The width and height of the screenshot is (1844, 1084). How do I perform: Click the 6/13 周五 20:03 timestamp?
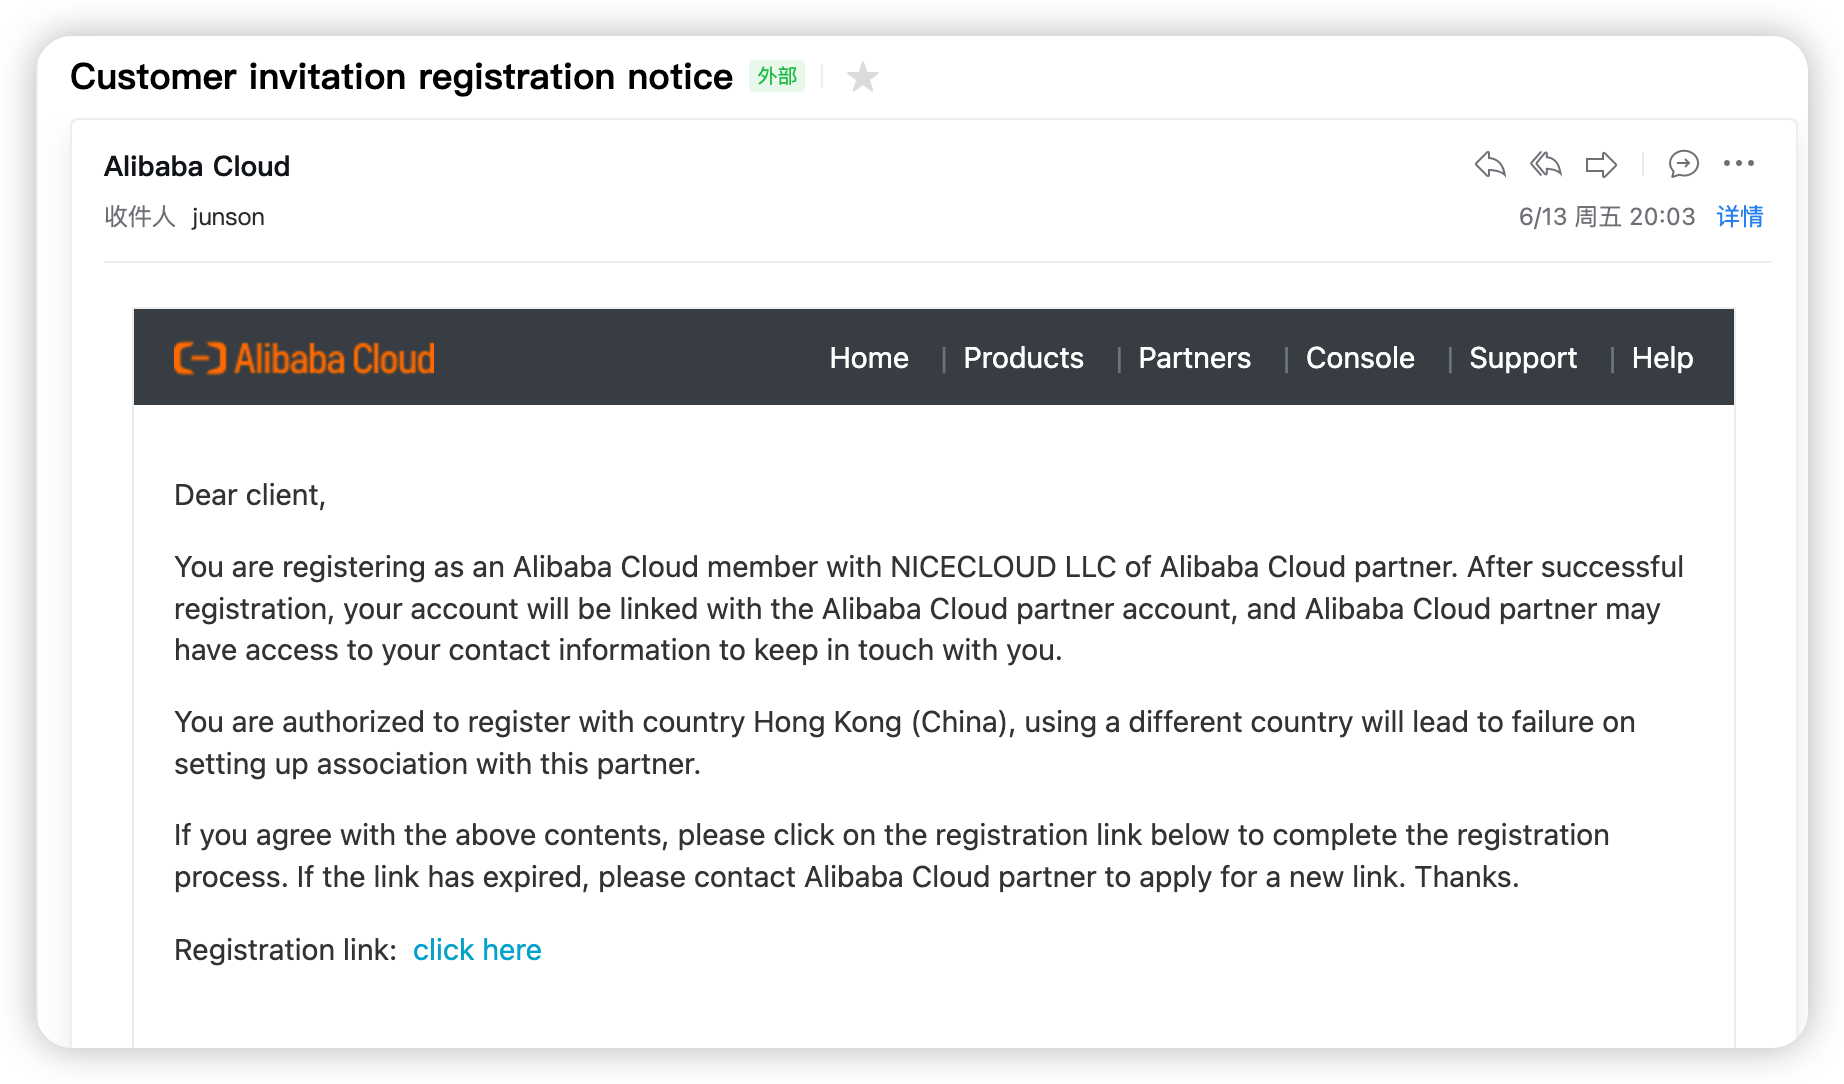[x=1607, y=217]
